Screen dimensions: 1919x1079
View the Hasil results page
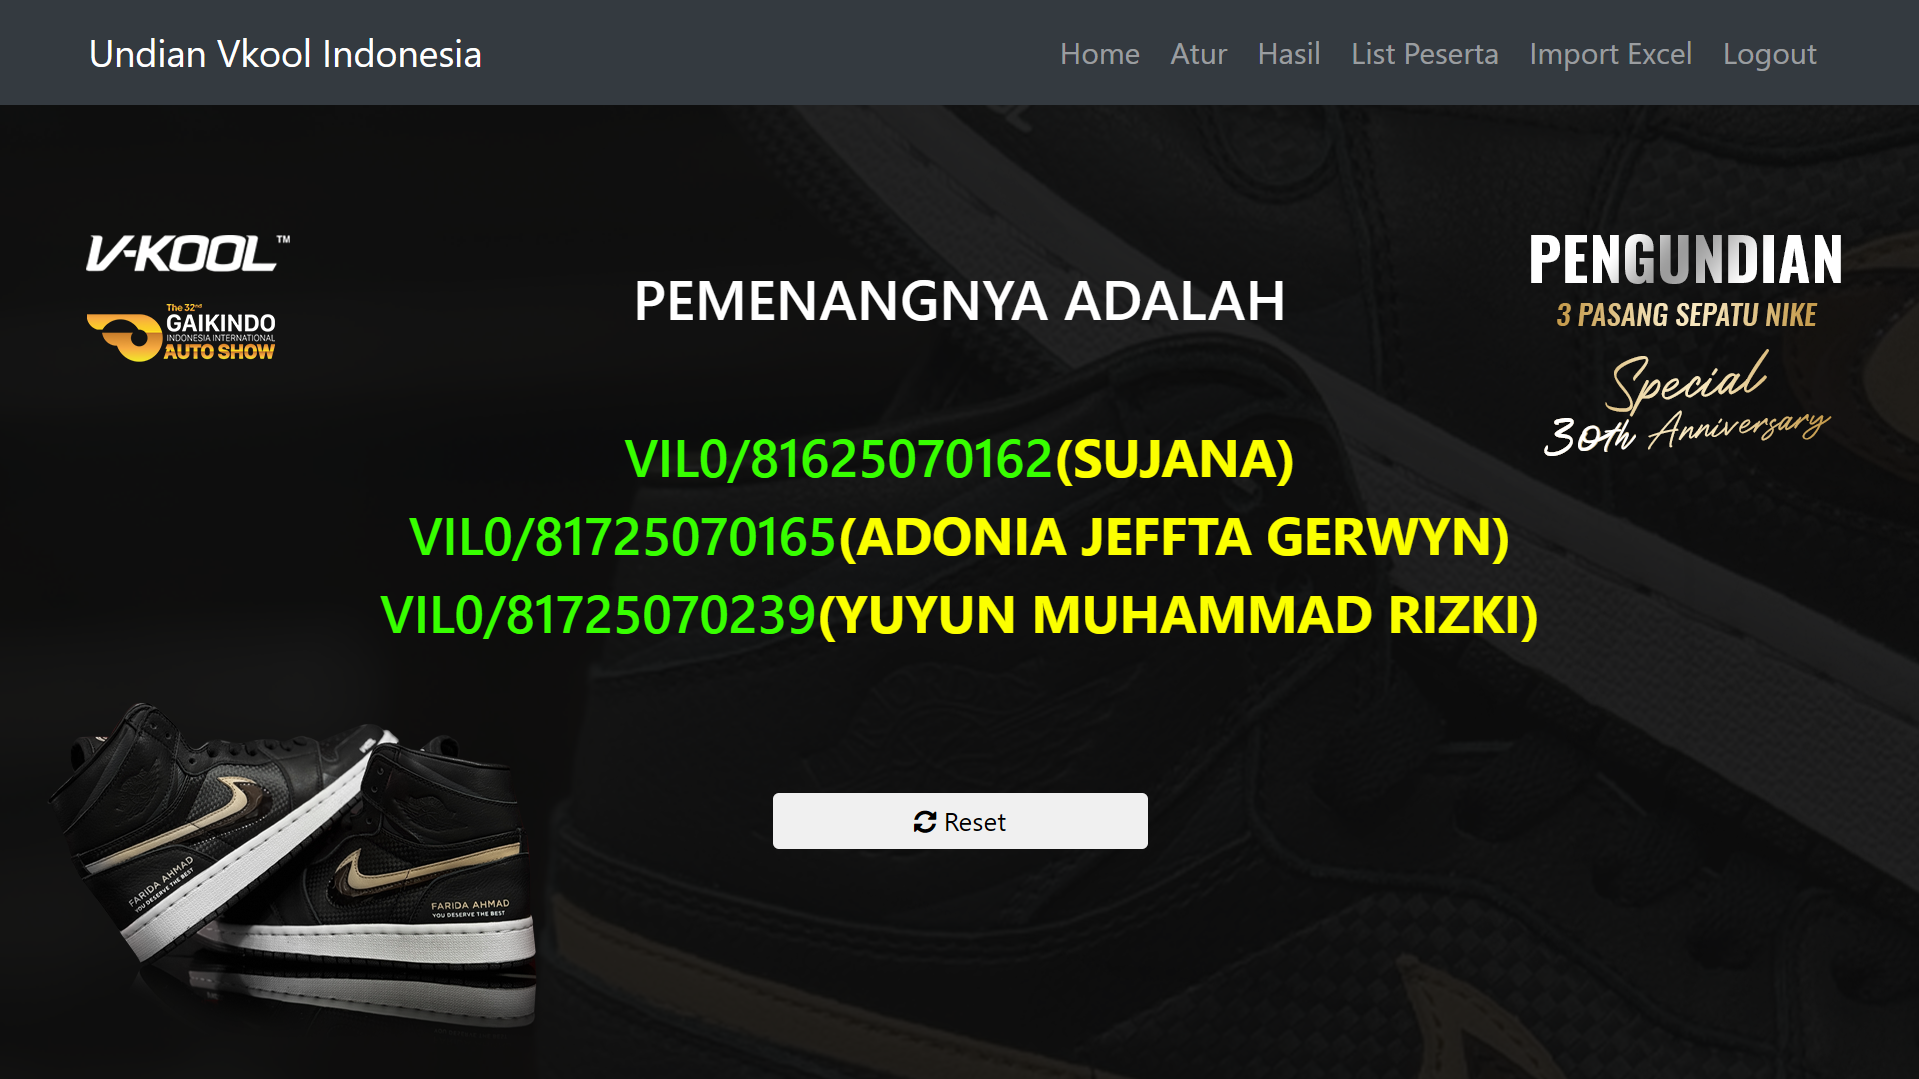pos(1289,54)
